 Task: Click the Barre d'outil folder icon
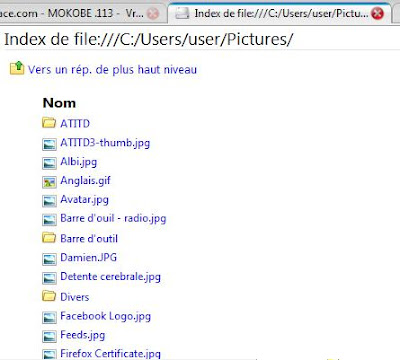pyautogui.click(x=49, y=238)
